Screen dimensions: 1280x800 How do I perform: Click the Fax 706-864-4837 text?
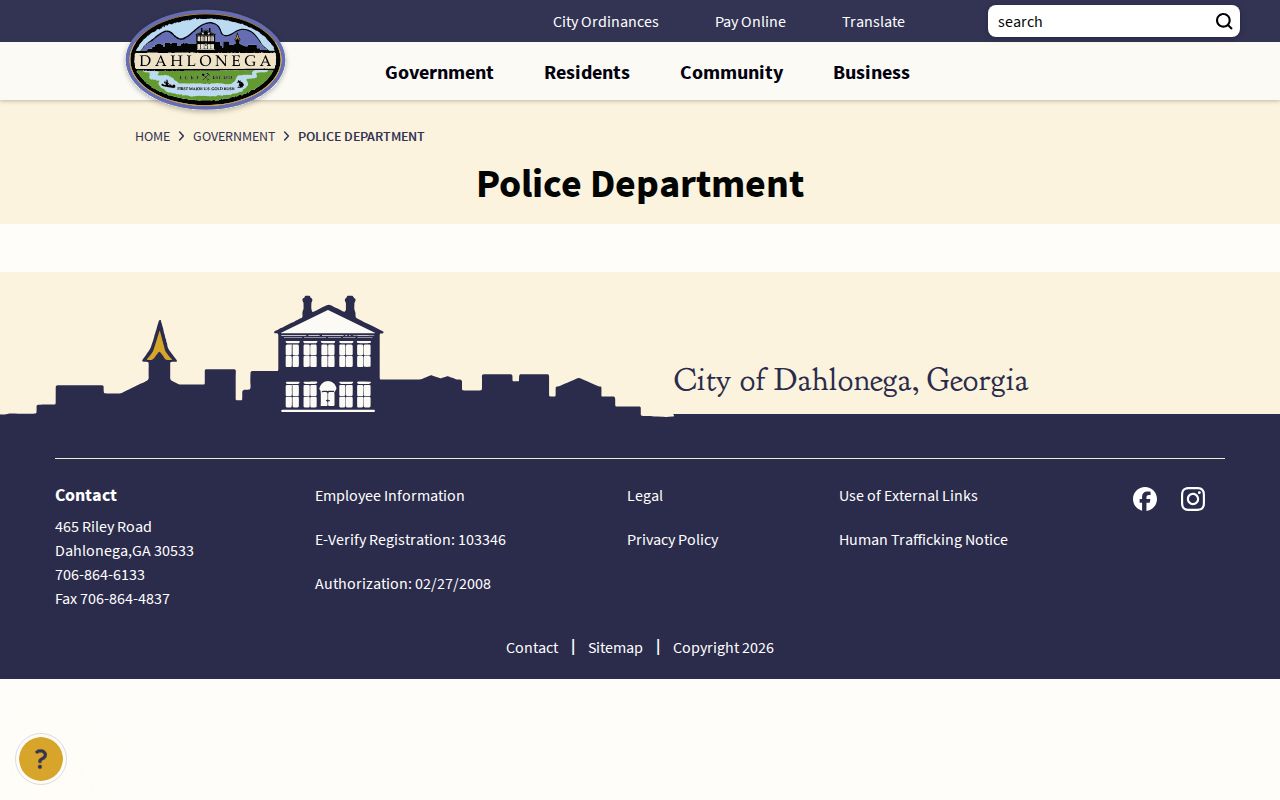112,598
